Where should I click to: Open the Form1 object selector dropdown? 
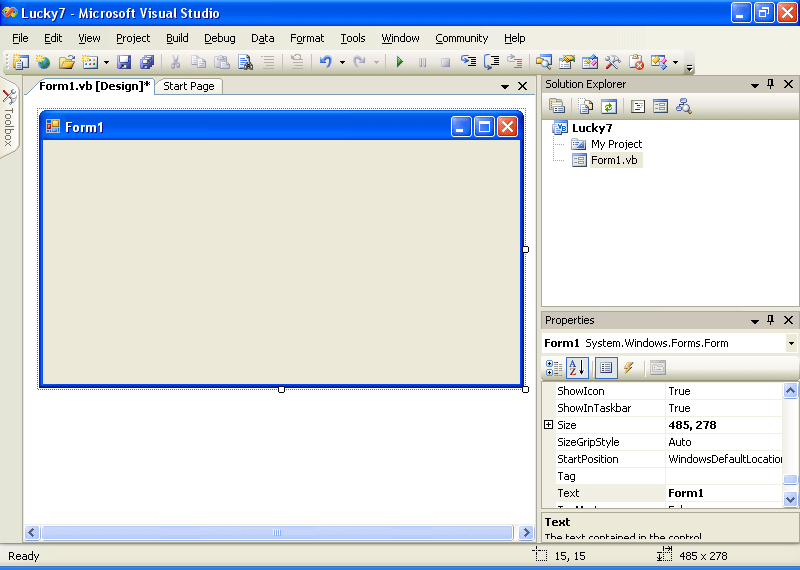click(x=791, y=343)
